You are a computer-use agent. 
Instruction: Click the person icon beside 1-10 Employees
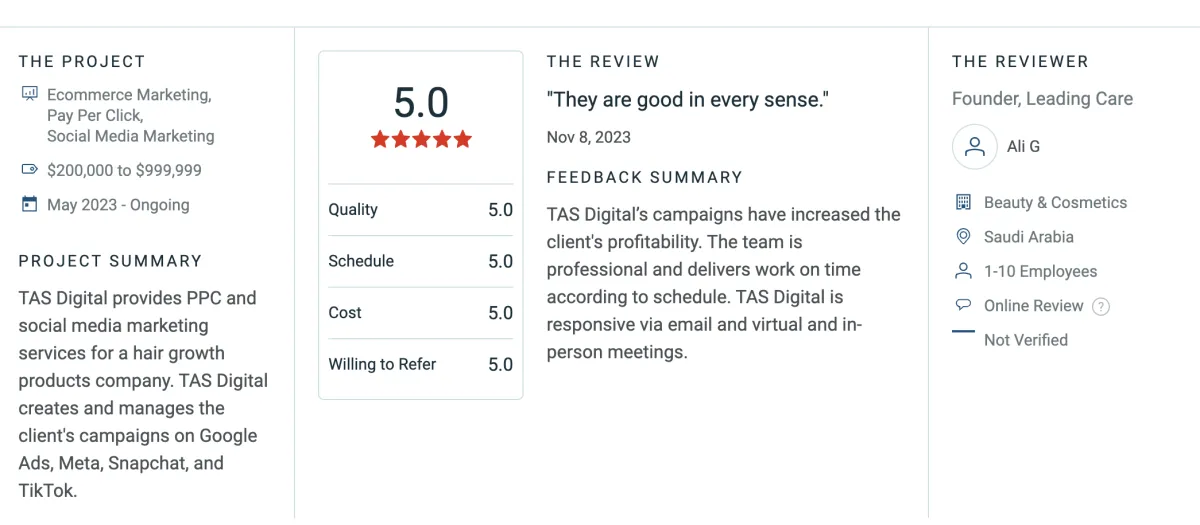(x=963, y=271)
